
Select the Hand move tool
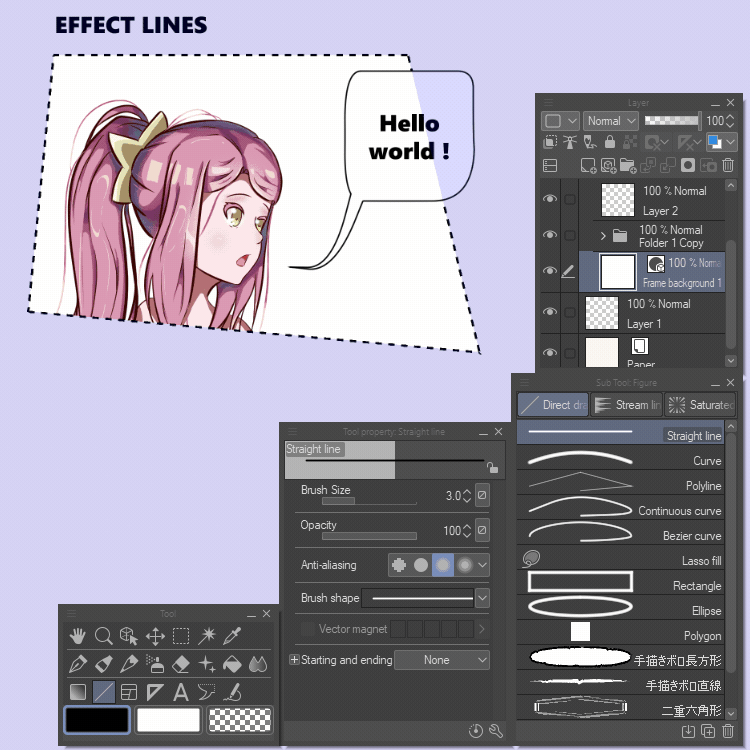77,636
